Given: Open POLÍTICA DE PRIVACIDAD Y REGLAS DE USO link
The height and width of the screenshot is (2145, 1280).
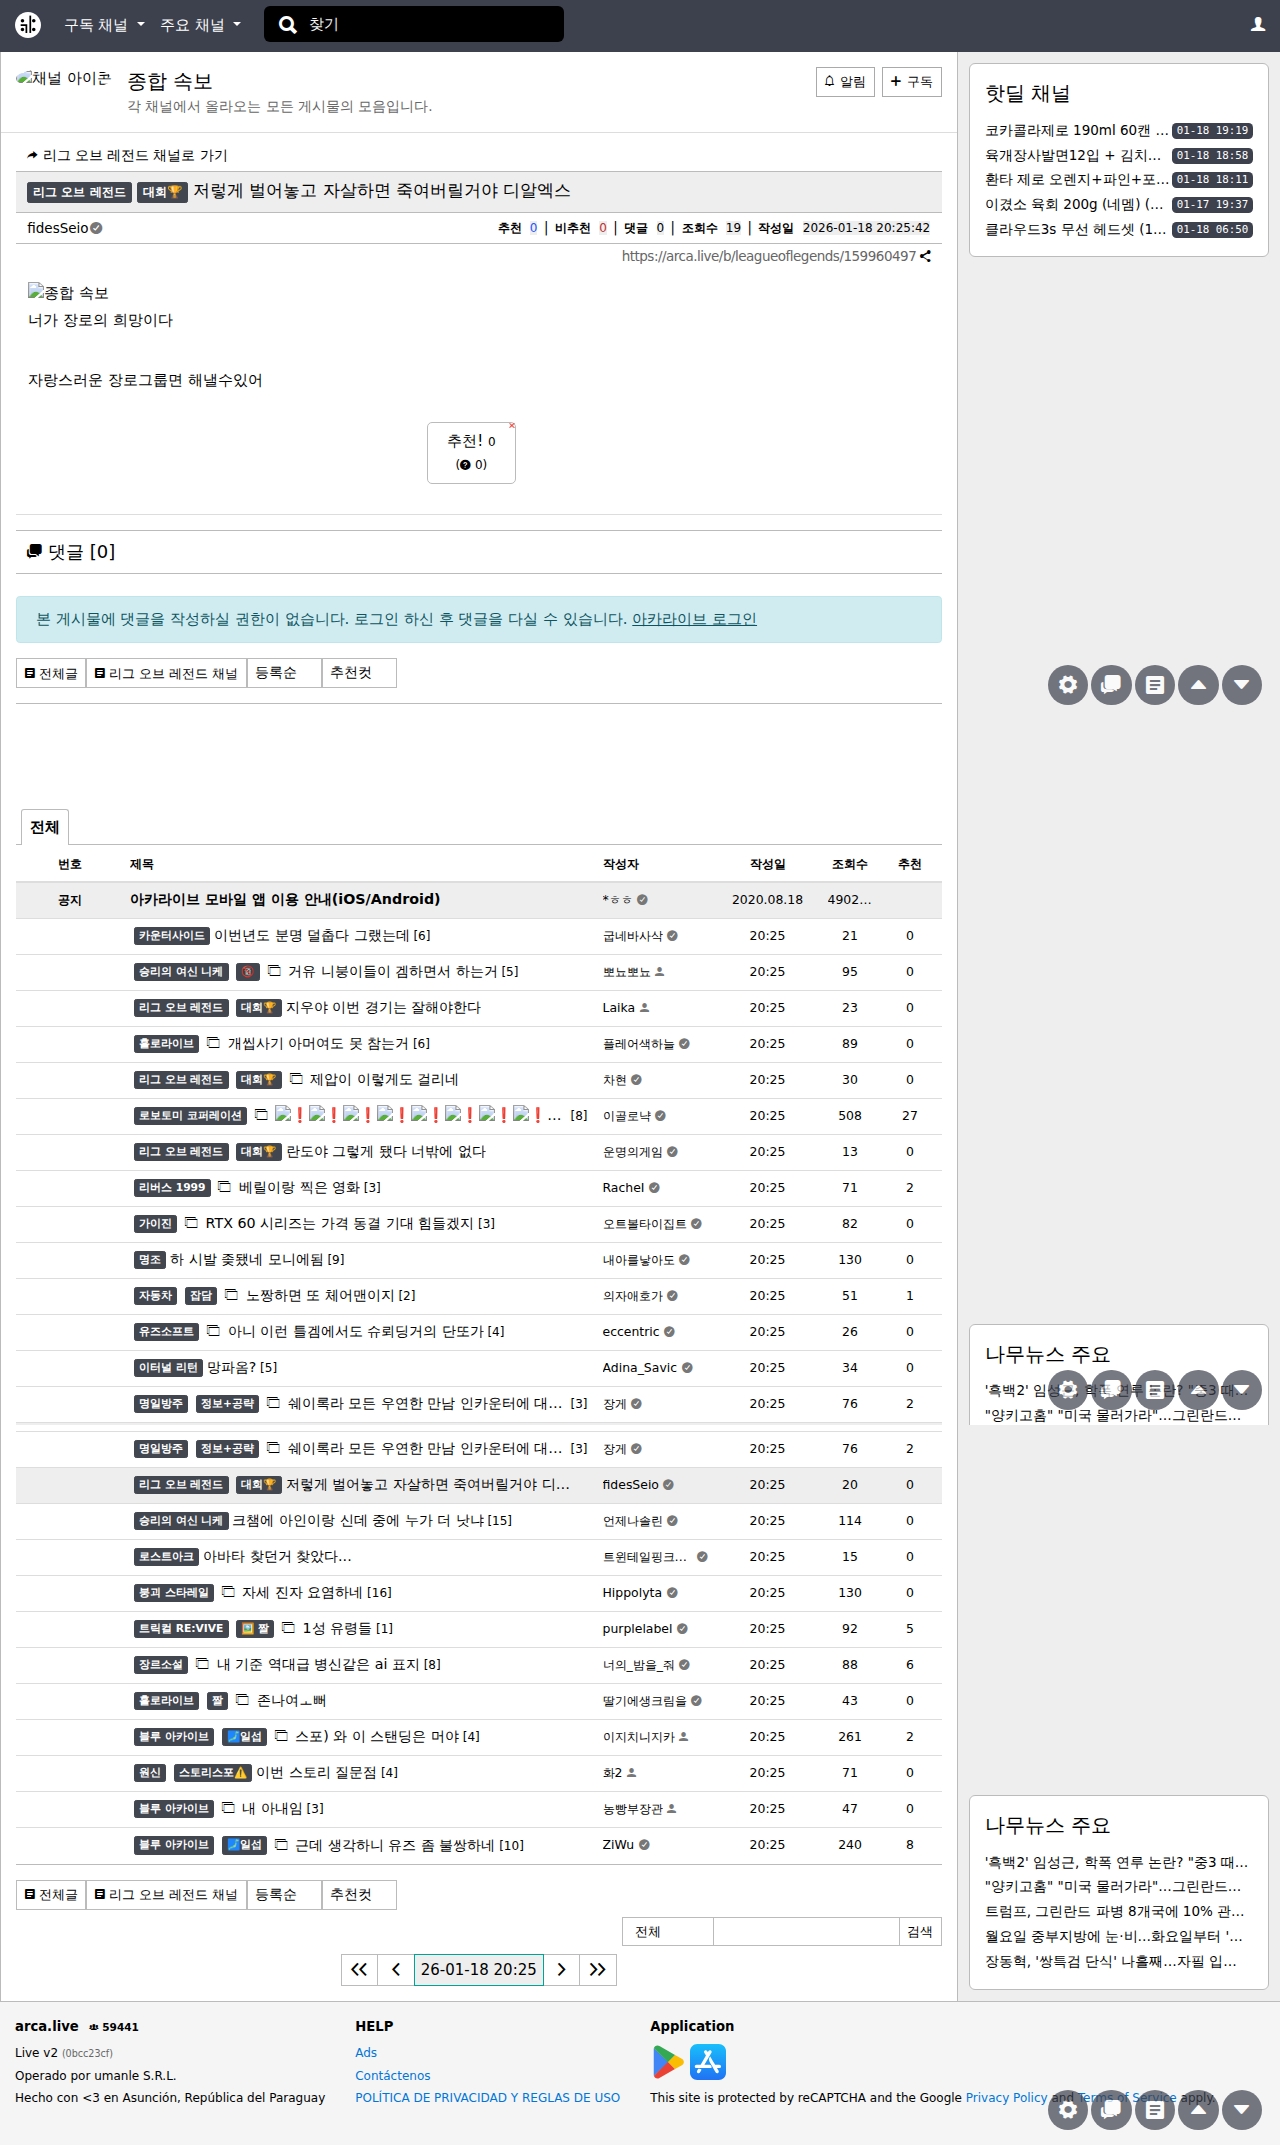Looking at the screenshot, I should 488,2097.
